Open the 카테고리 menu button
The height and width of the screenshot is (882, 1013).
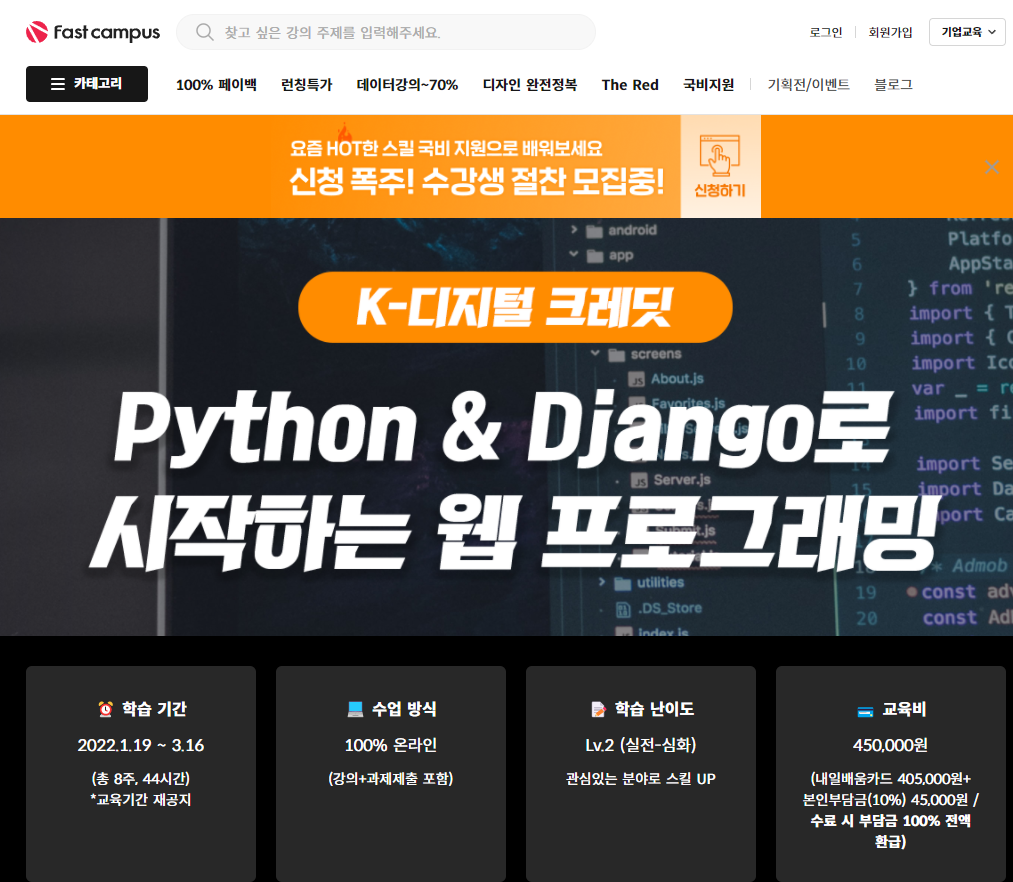(x=87, y=84)
